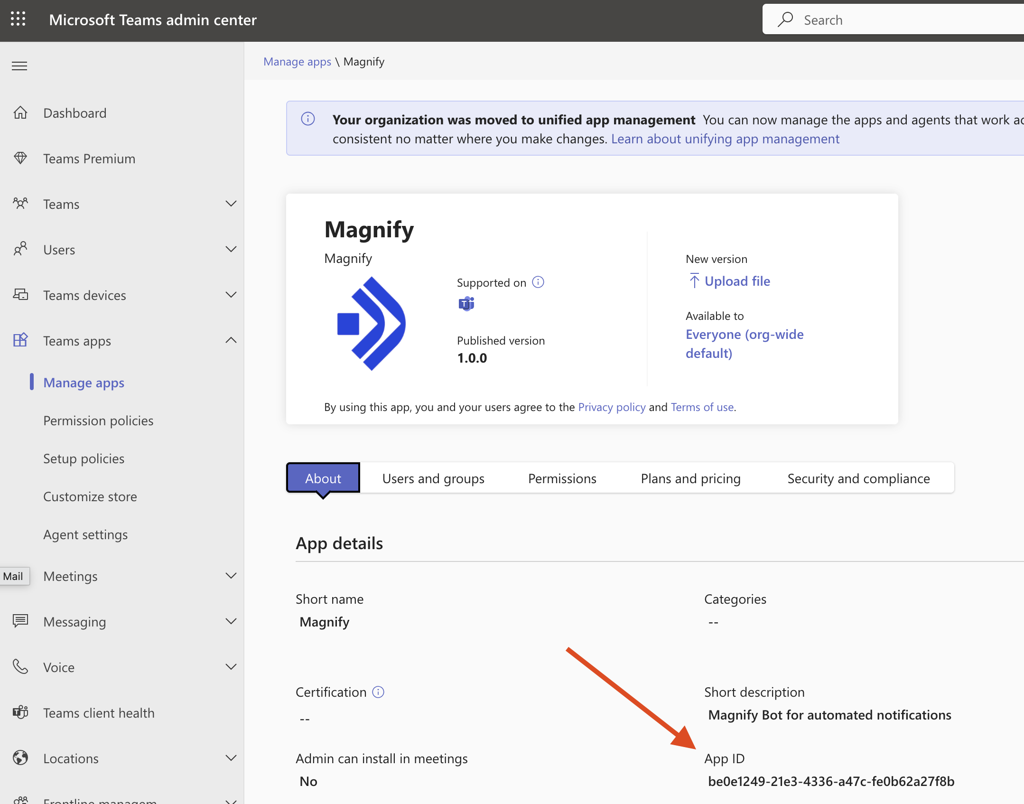Click the info icon next to Certification

point(378,692)
